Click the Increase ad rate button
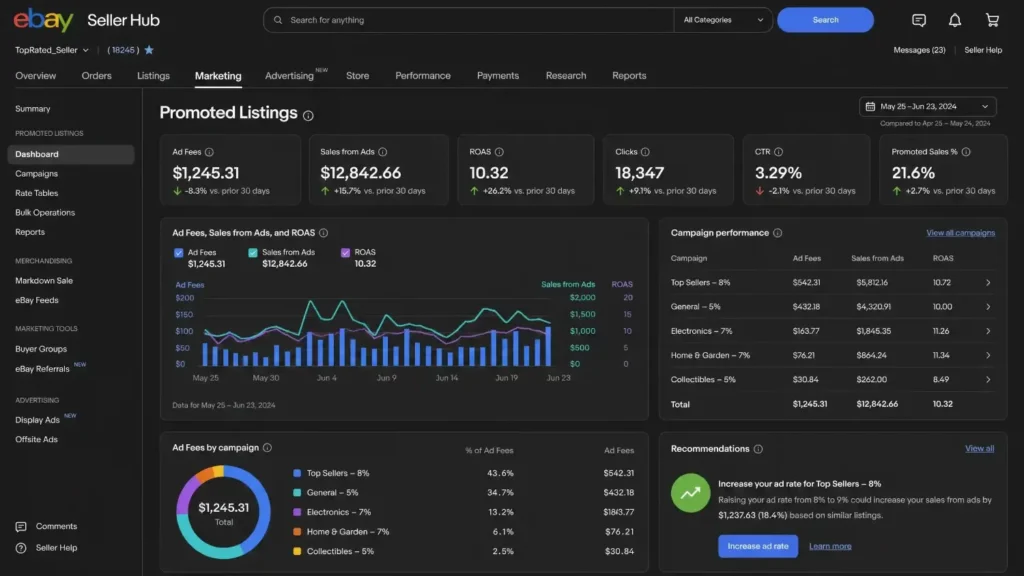The height and width of the screenshot is (576, 1024). point(758,546)
